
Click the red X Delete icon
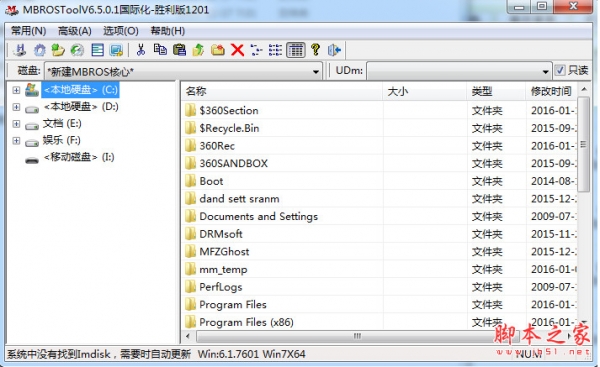point(237,50)
